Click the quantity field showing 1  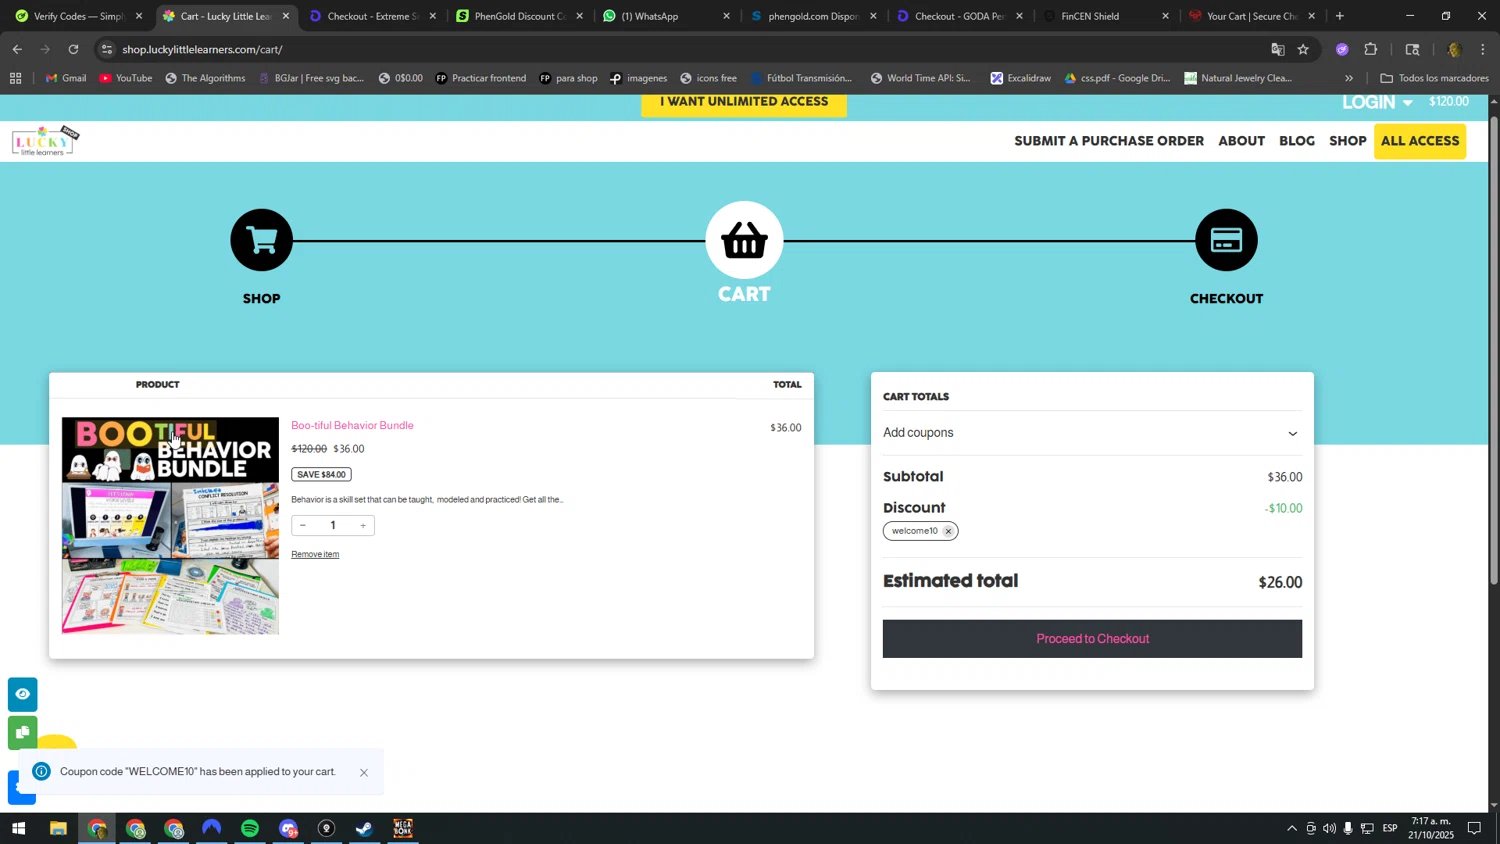333,525
